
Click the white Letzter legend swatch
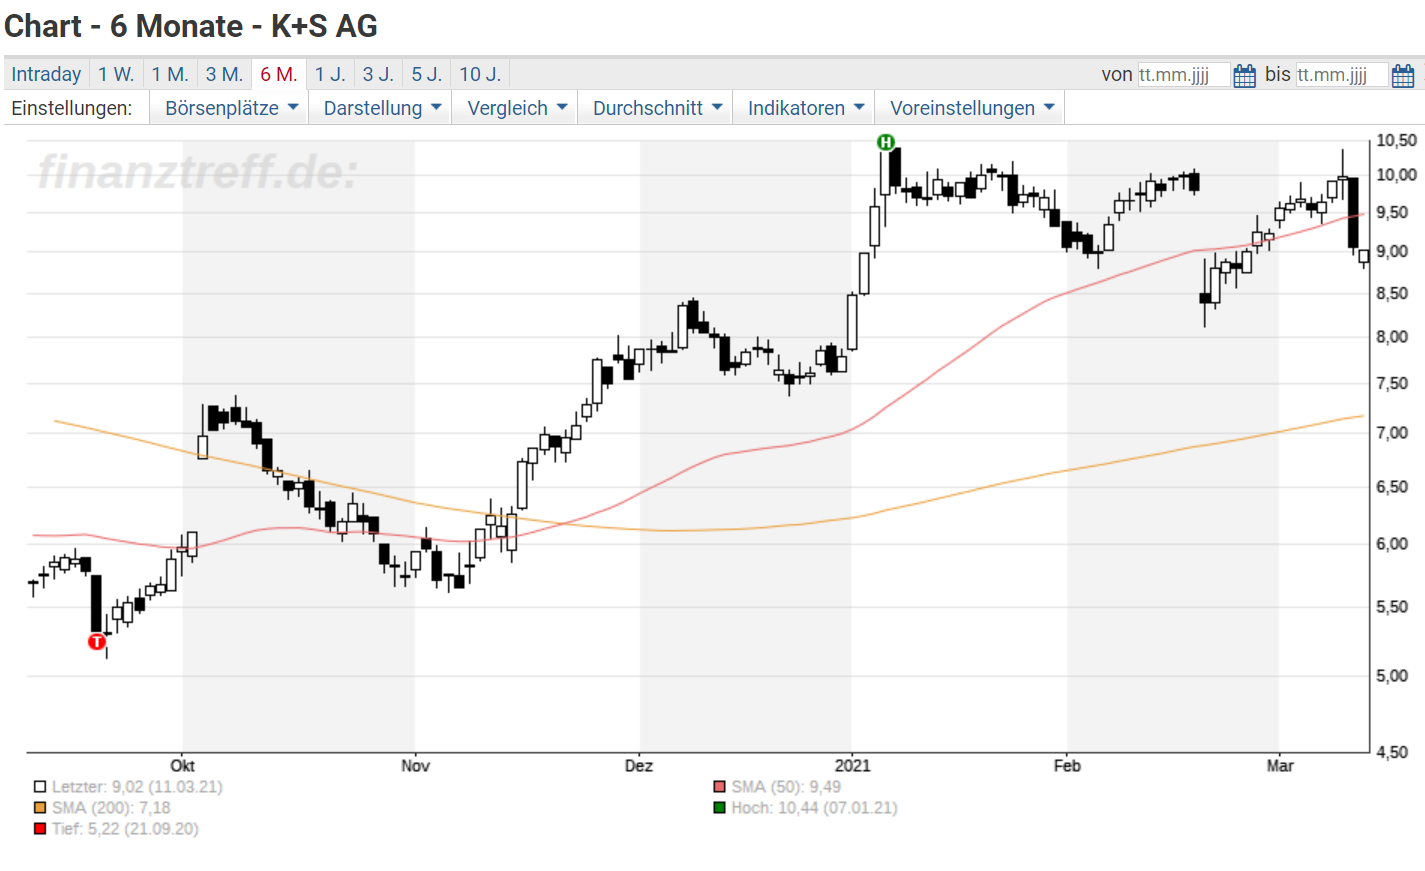point(40,787)
